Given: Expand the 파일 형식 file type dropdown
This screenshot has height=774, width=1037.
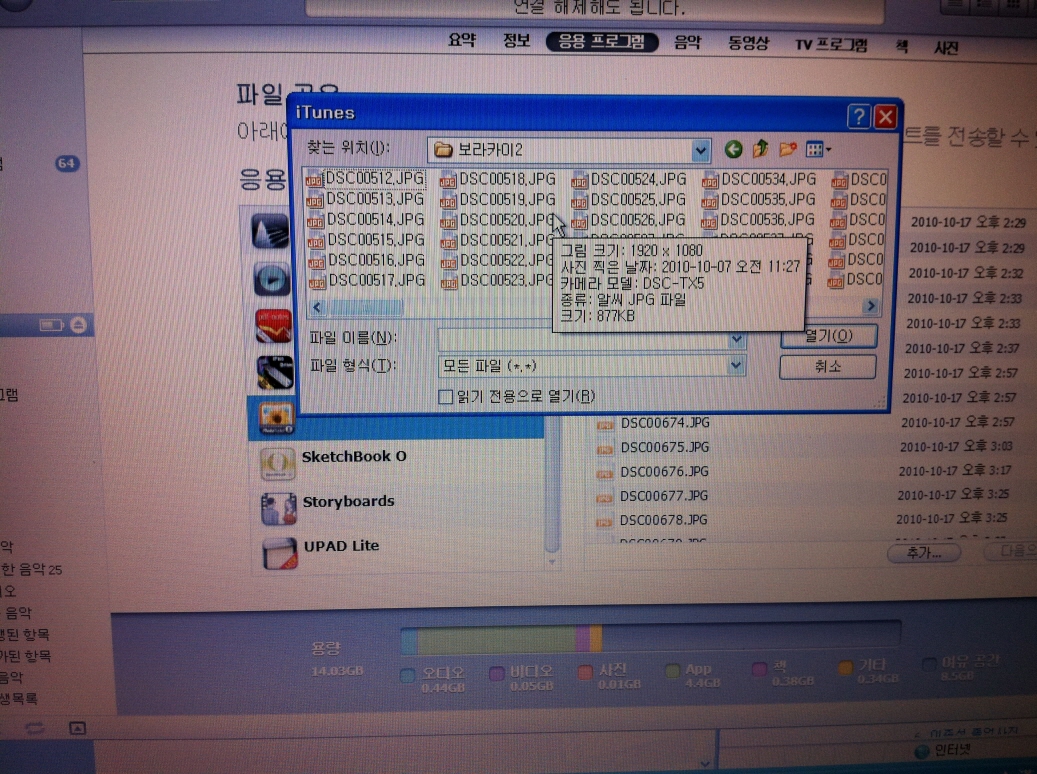Looking at the screenshot, I should (735, 366).
